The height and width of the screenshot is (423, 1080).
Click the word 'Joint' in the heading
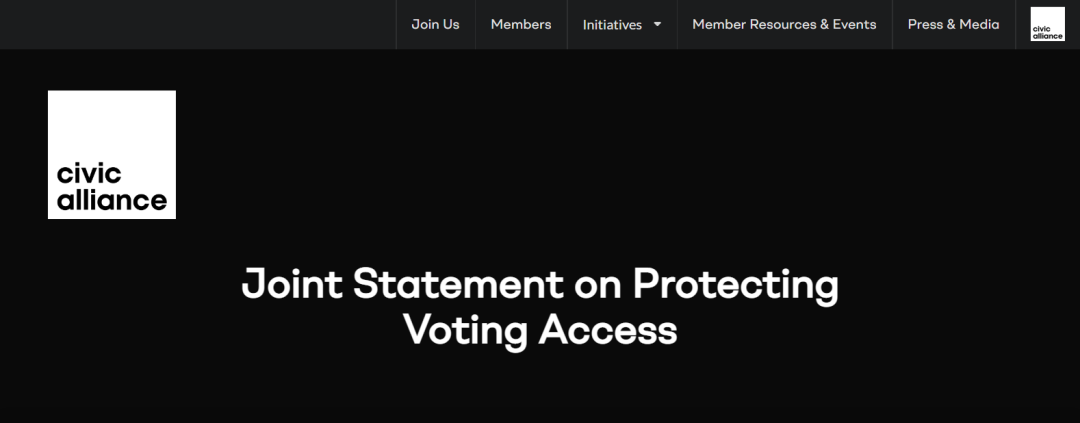click(x=292, y=285)
